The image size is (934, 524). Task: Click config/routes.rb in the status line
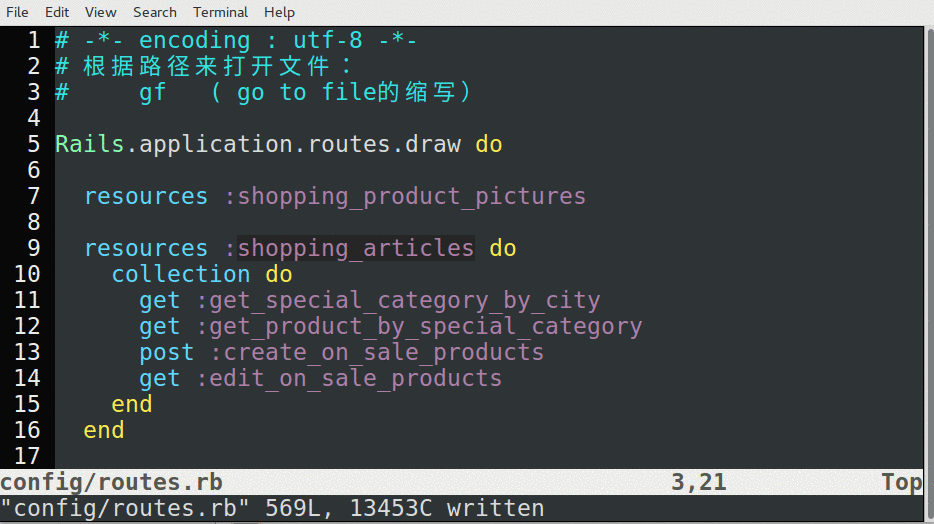click(x=111, y=482)
